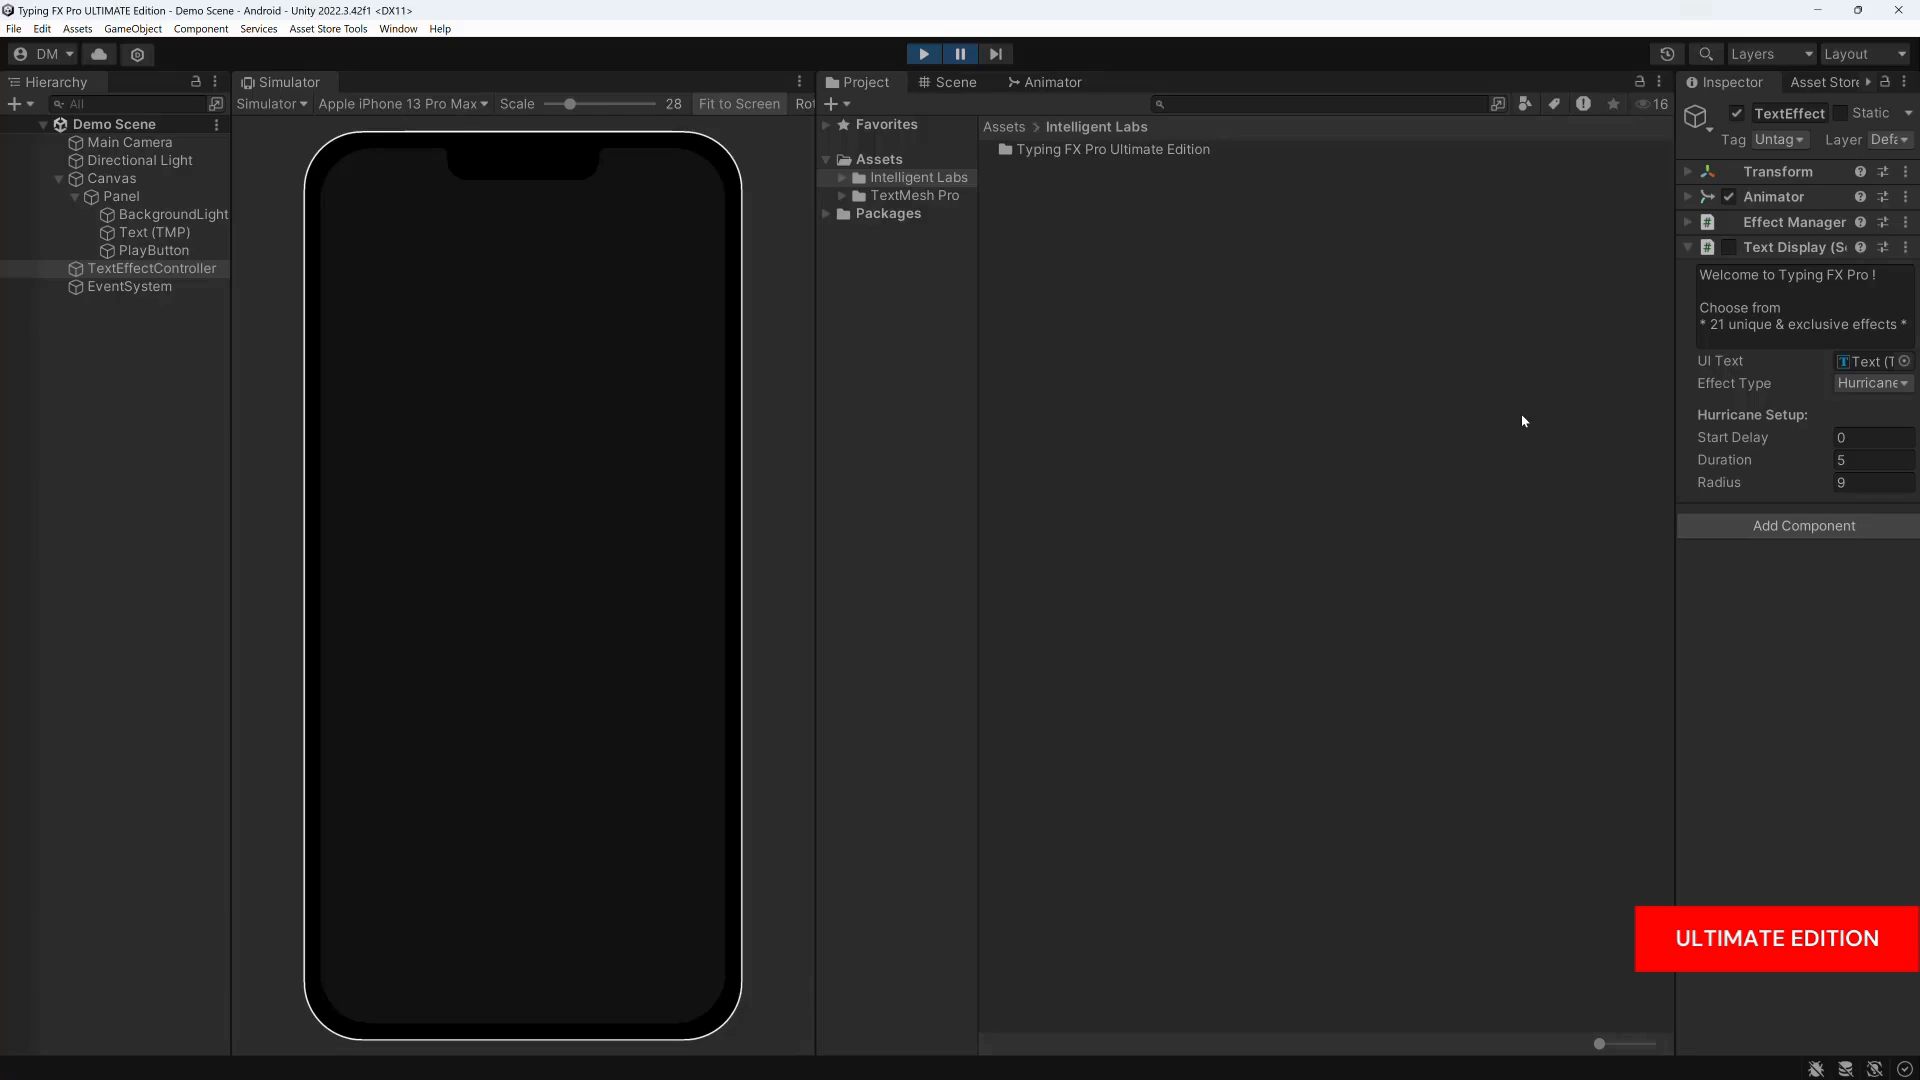Click the Assets menu in menu bar
The height and width of the screenshot is (1080, 1920).
[74, 29]
